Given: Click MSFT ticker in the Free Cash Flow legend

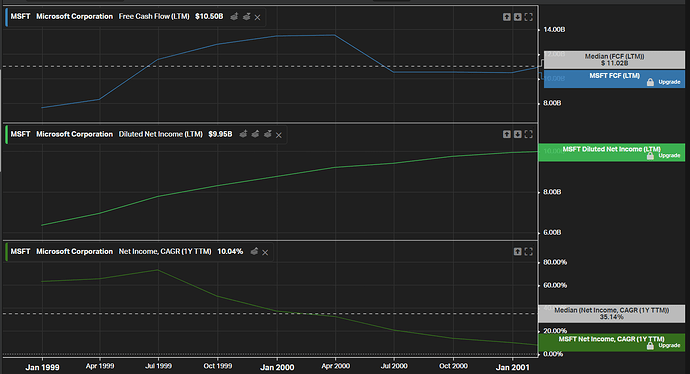Looking at the screenshot, I should (x=20, y=17).
